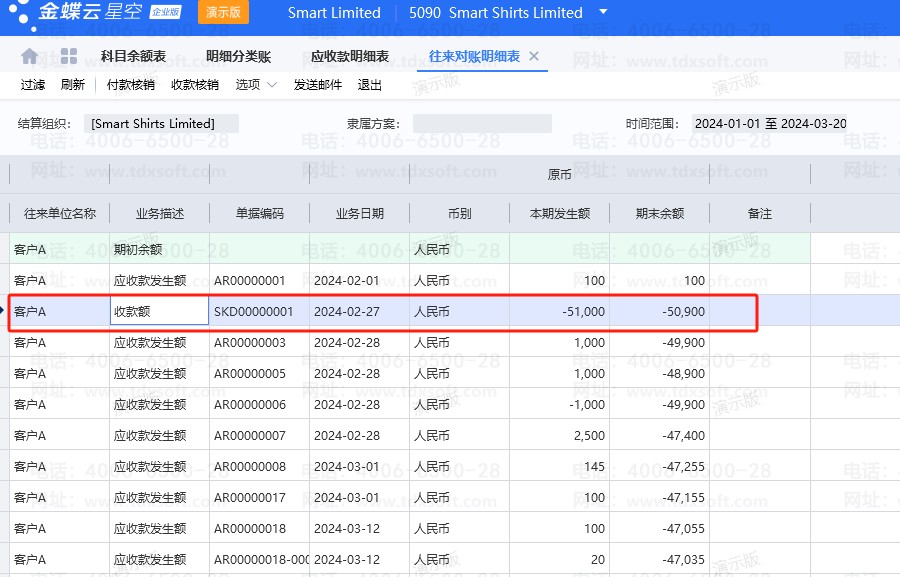Click 收款核销 in the toolbar
Image resolution: width=900 pixels, height=577 pixels.
[195, 85]
